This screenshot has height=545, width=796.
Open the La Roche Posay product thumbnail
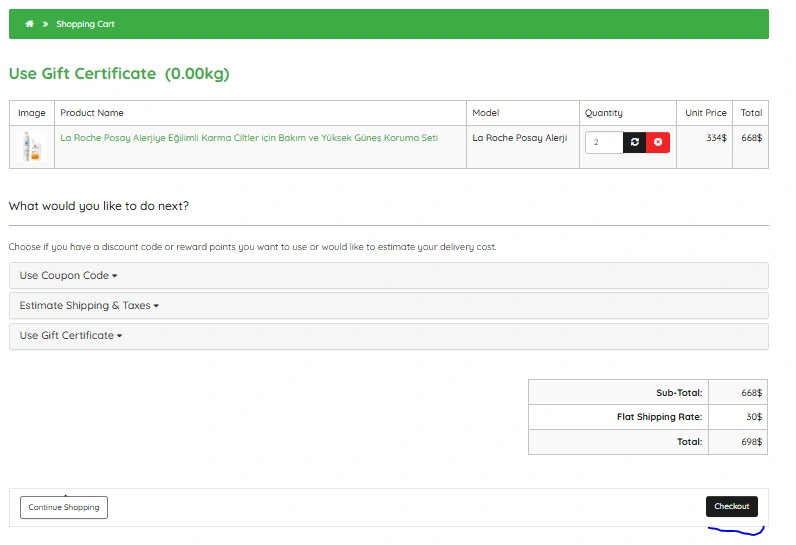click(x=31, y=147)
